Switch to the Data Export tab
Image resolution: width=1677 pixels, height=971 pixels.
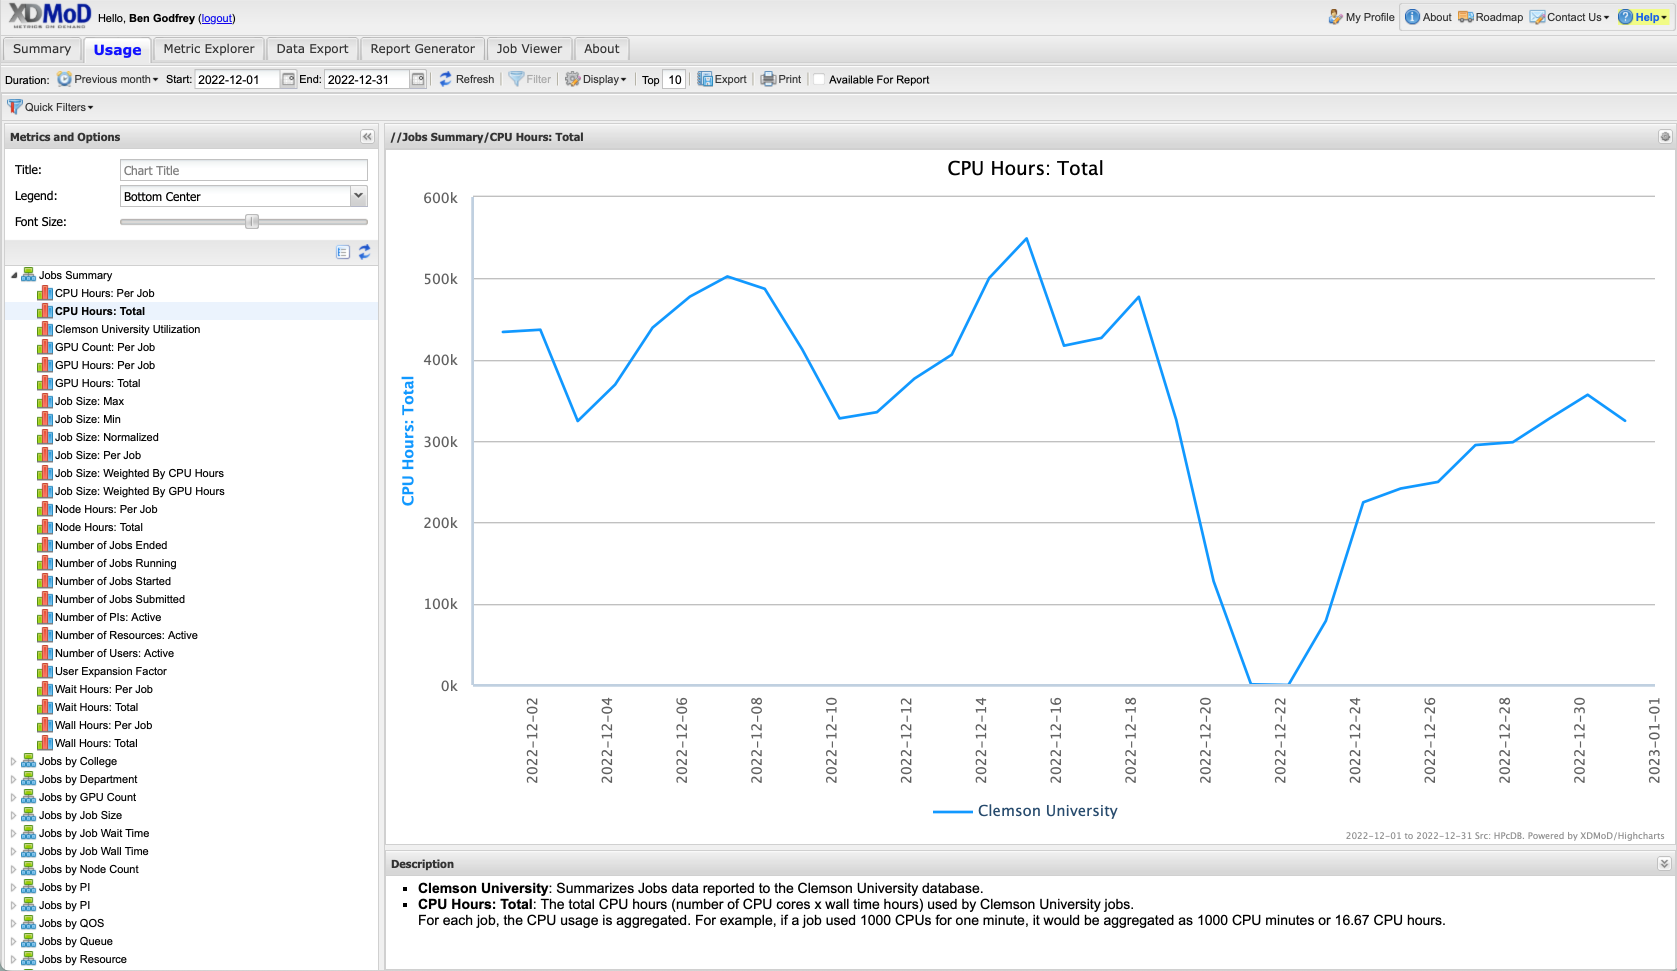point(312,49)
